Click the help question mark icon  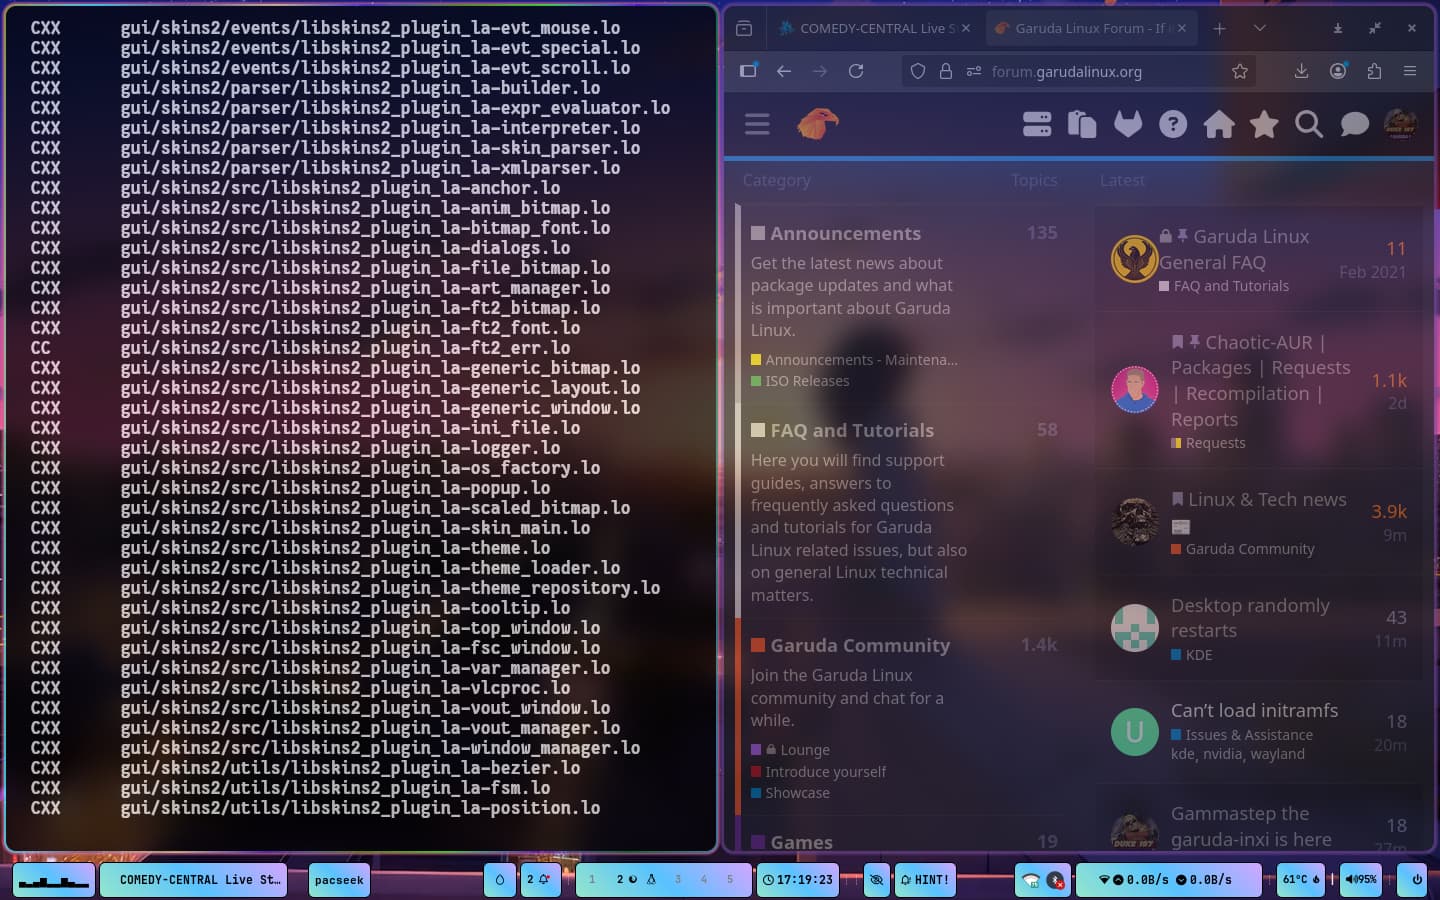coord(1173,124)
